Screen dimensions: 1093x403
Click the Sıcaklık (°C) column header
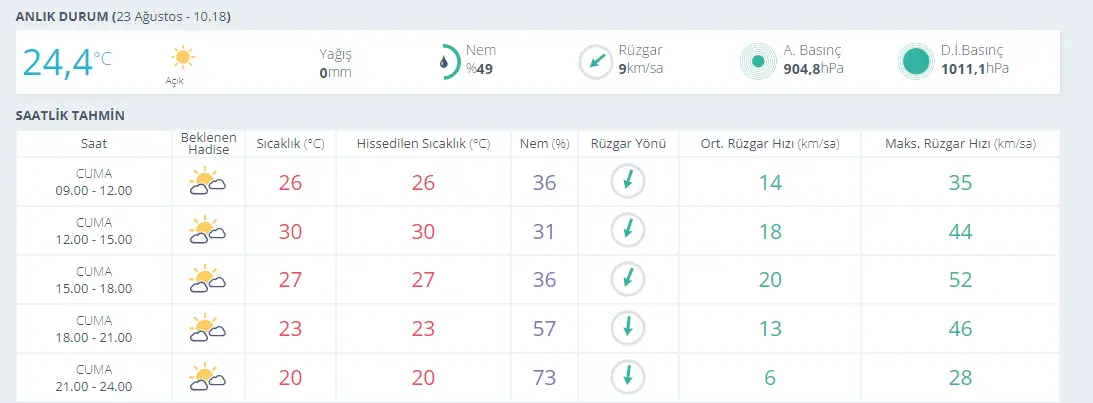pyautogui.click(x=290, y=144)
